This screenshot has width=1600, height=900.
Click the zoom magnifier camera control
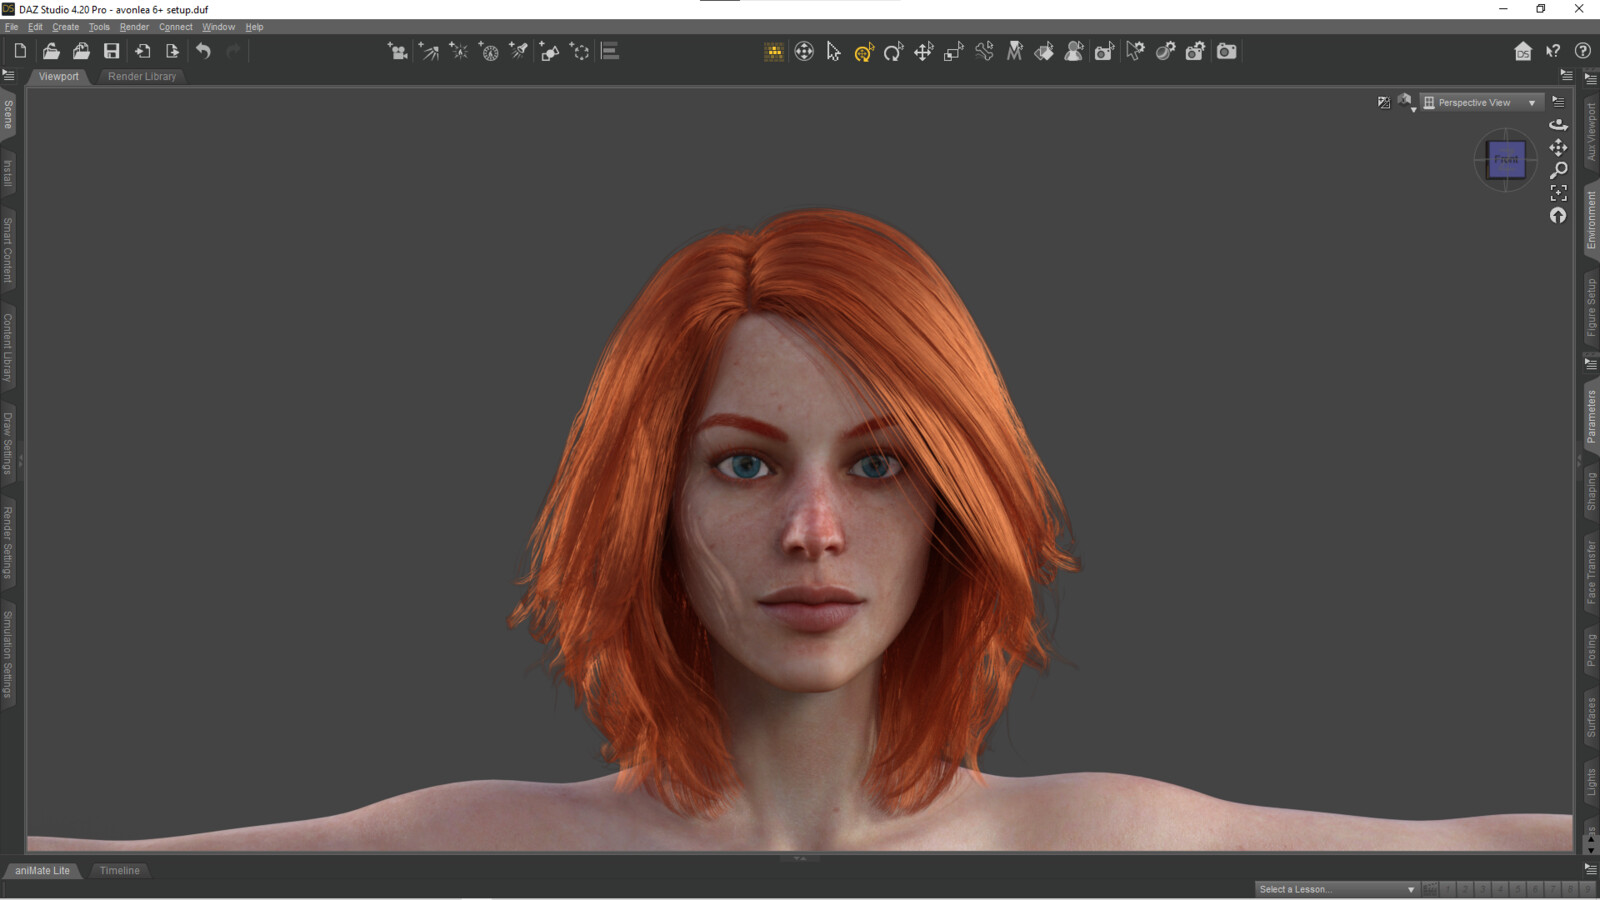tap(1558, 170)
